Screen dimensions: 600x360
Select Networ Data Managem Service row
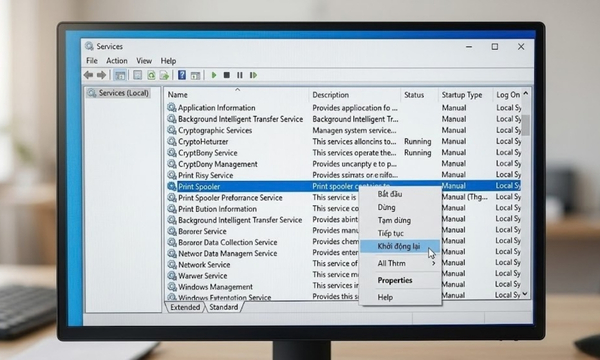(343, 253)
